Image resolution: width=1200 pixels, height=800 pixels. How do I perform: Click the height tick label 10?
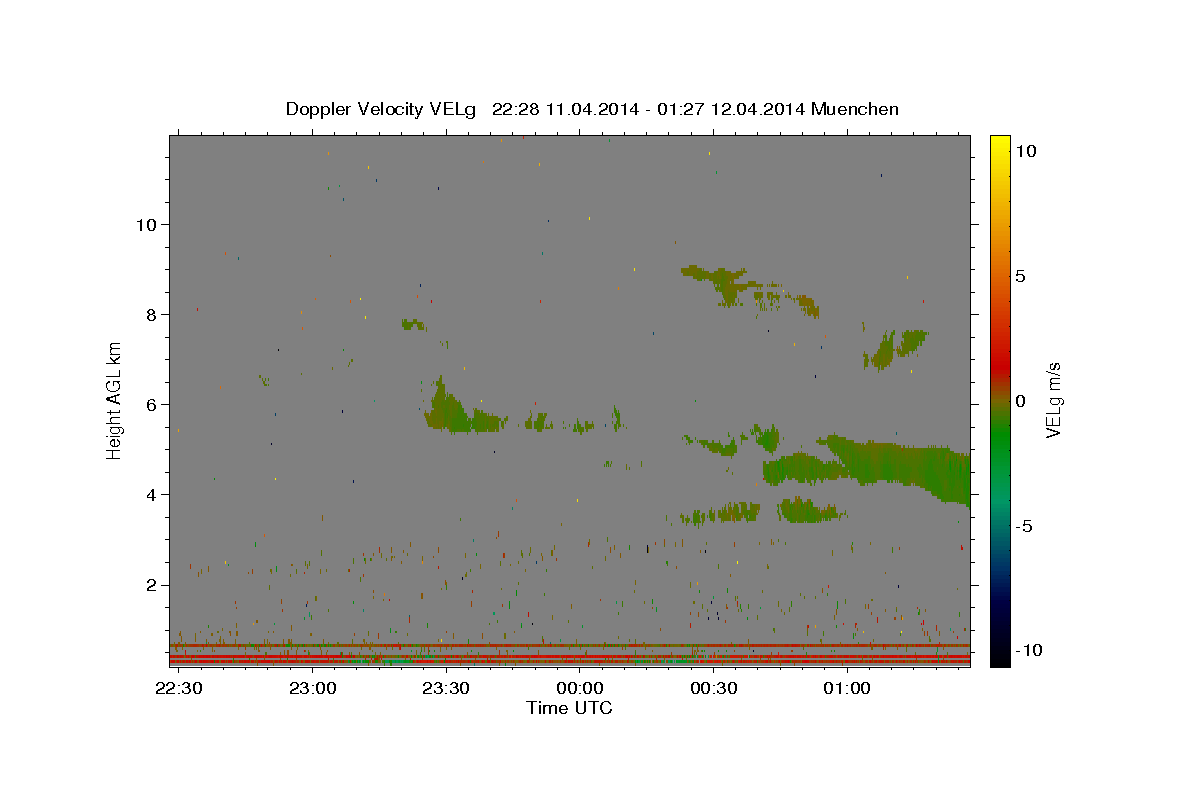point(146,224)
